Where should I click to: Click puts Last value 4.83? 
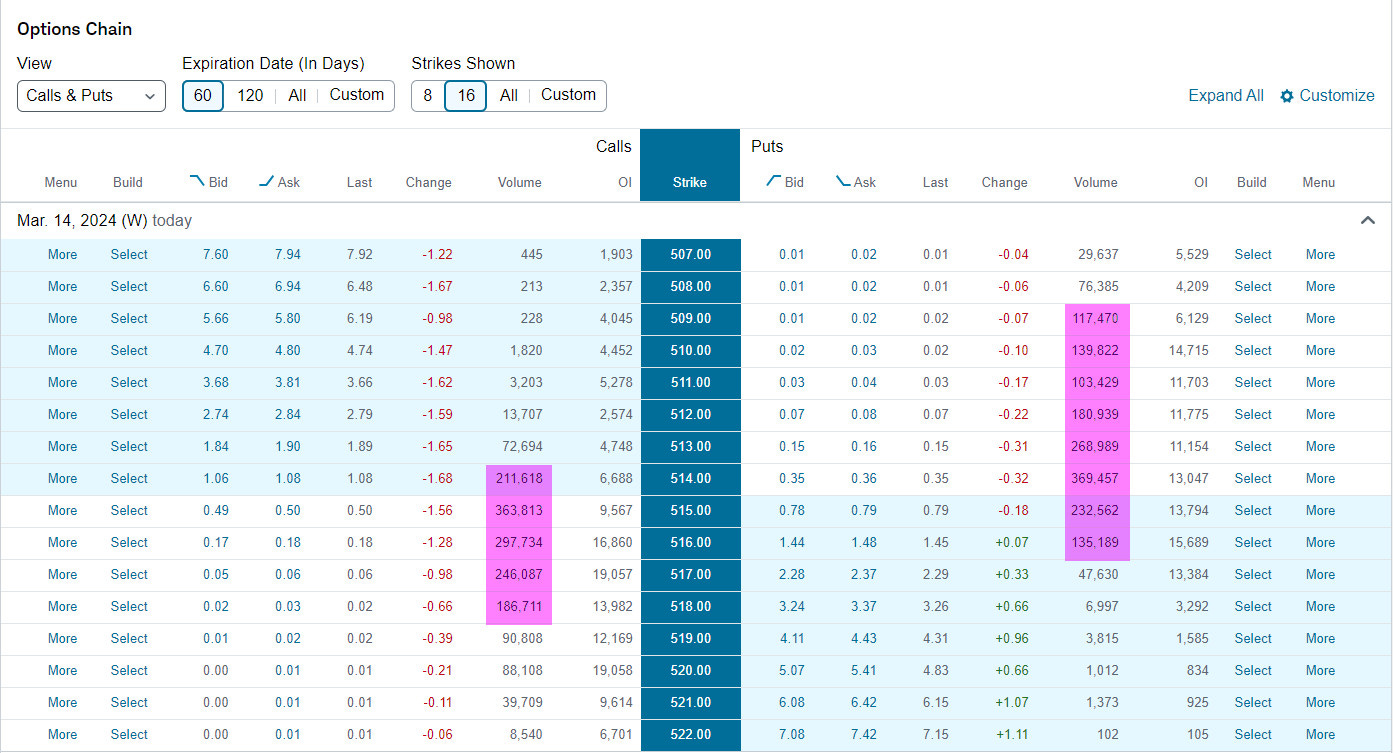936,671
